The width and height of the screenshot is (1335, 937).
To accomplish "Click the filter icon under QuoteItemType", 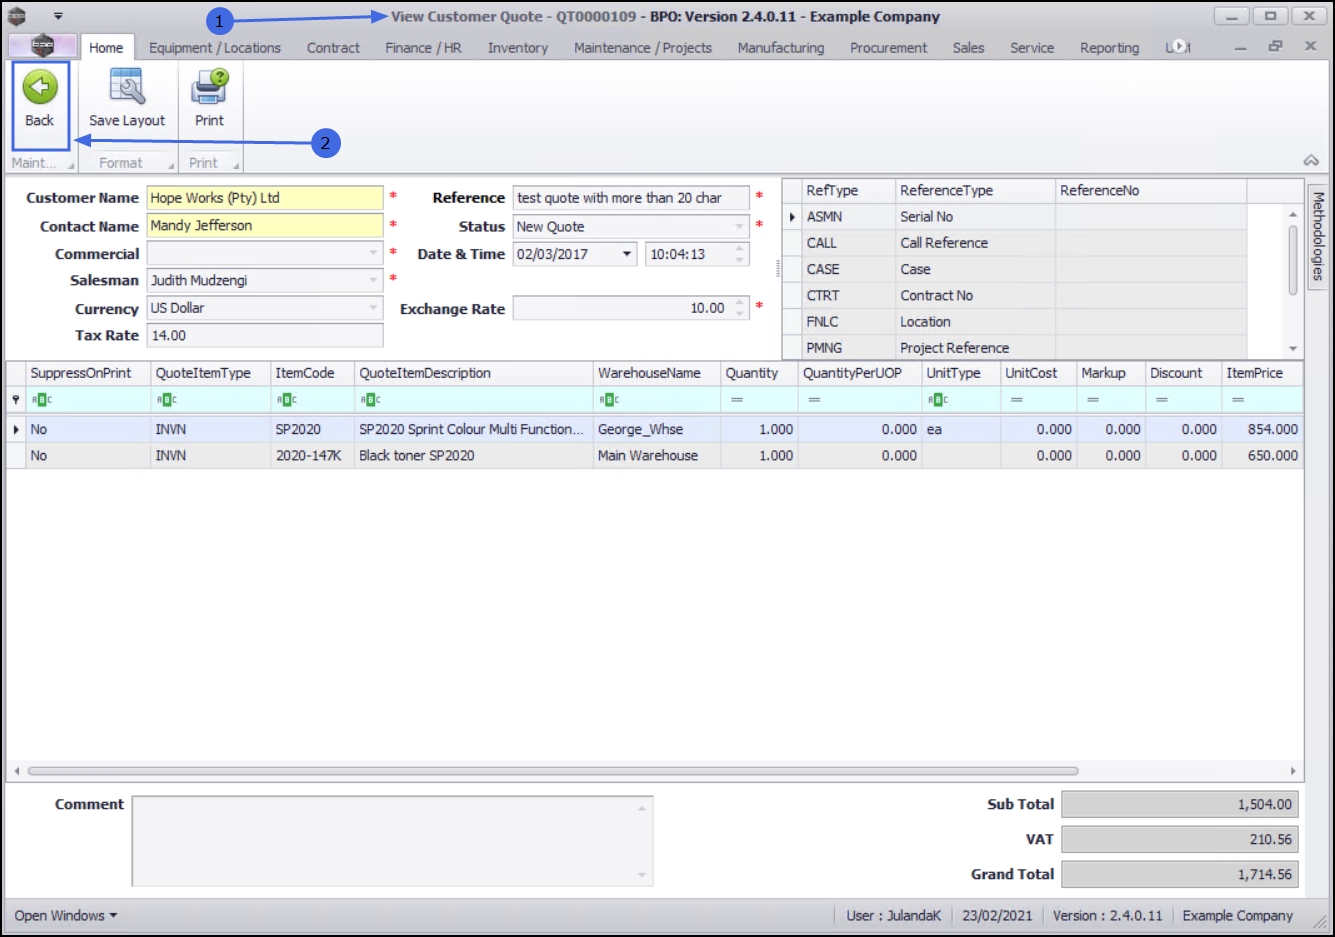I will point(166,400).
